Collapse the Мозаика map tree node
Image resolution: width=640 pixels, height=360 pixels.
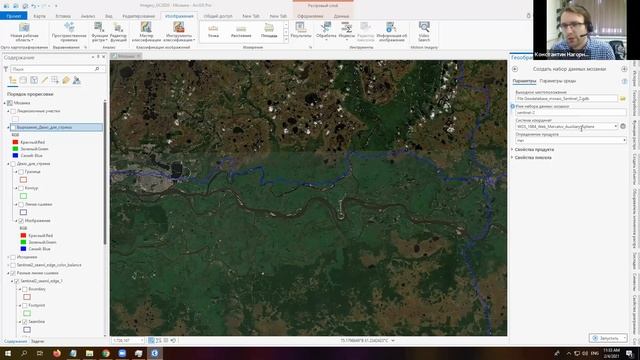click(4, 103)
